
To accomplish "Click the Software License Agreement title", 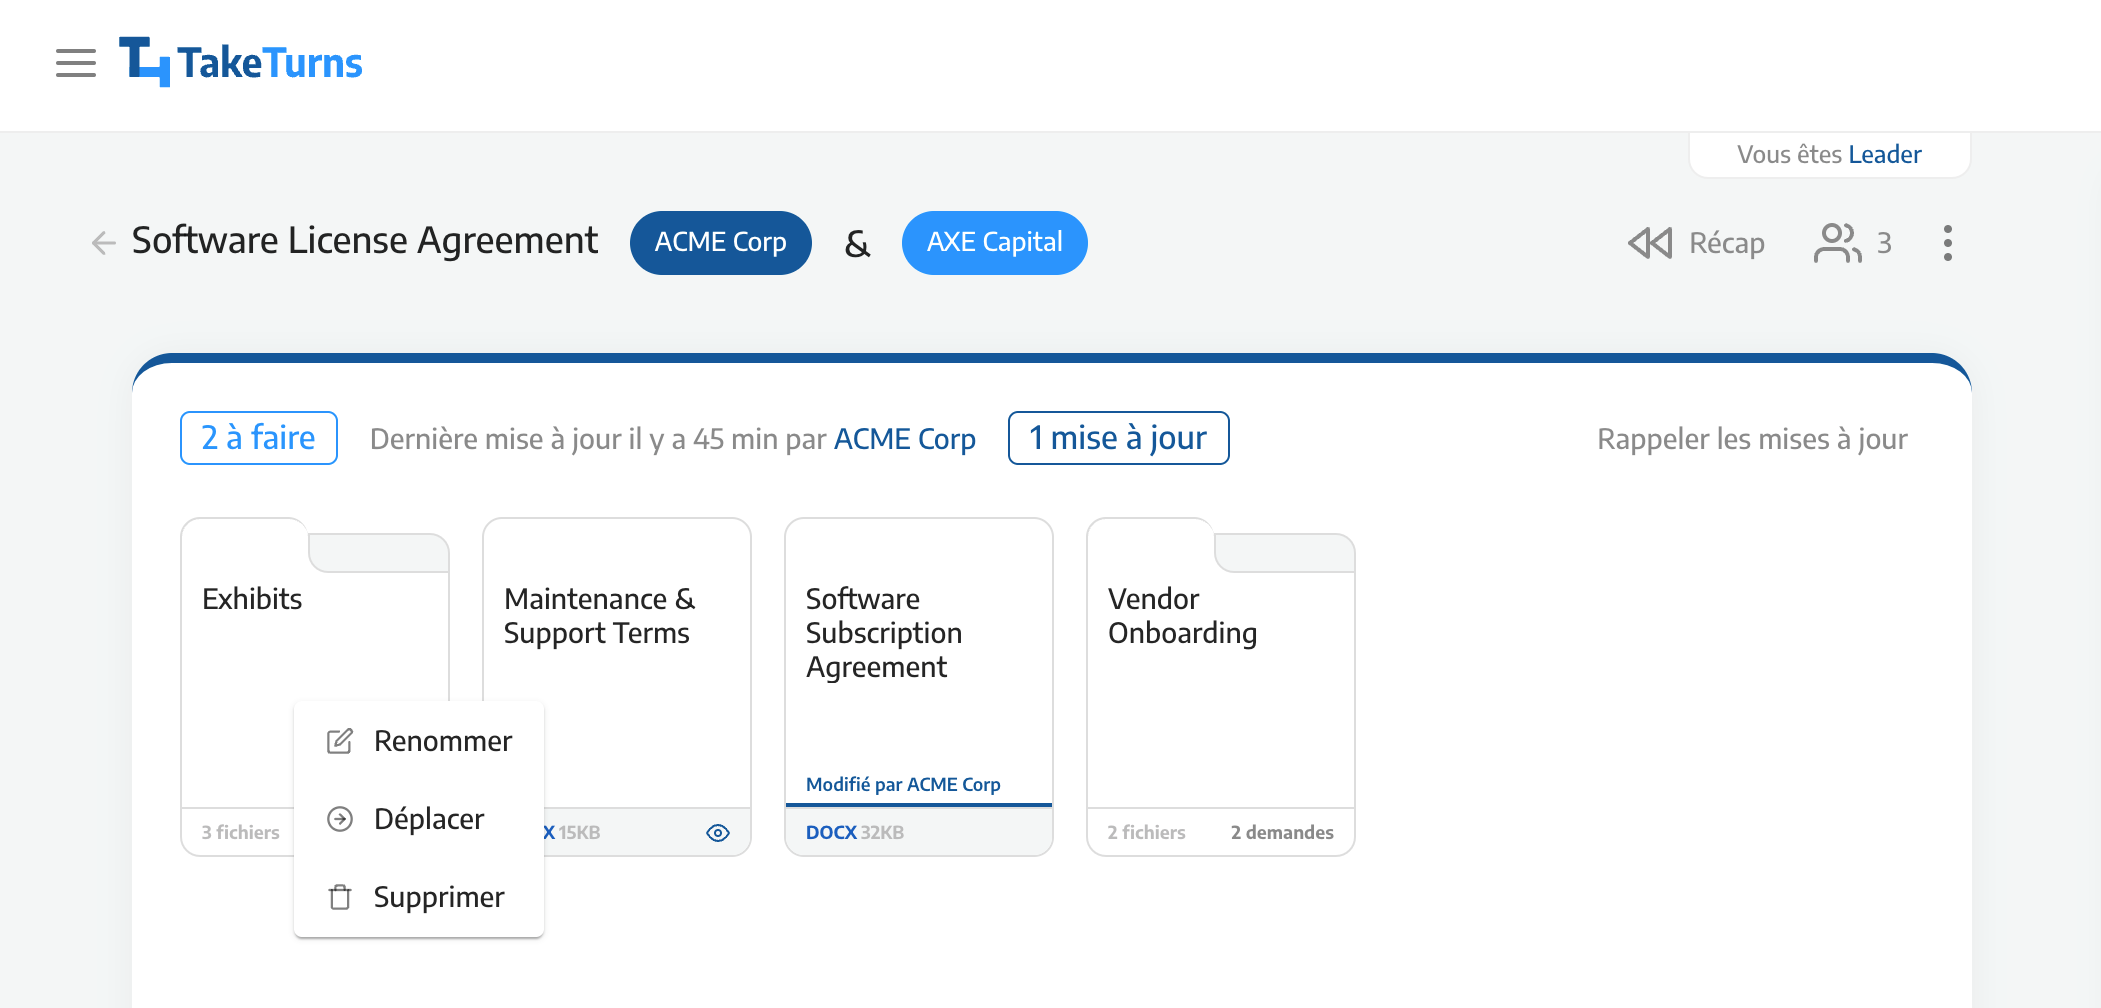I will pyautogui.click(x=365, y=241).
